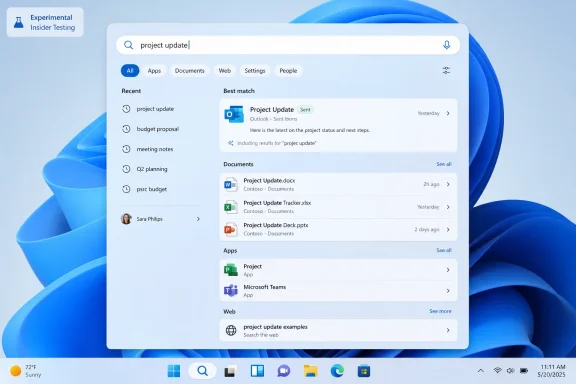Expand the Project app result chevron
This screenshot has height=384, width=576.
[x=448, y=270]
